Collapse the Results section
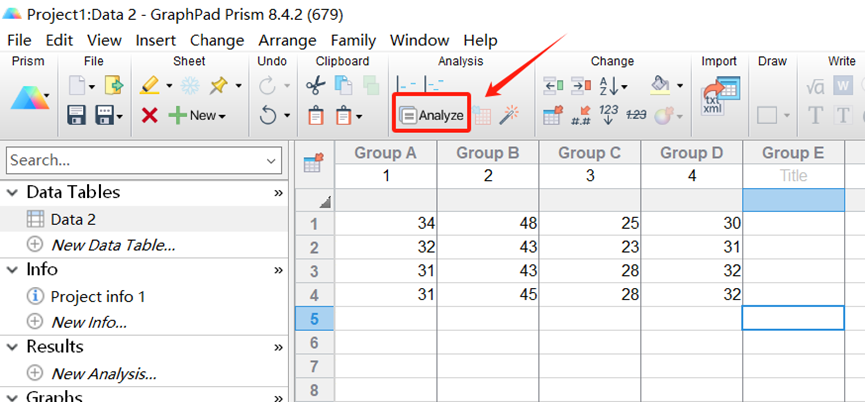Image resolution: width=865 pixels, height=402 pixels. click(11, 347)
